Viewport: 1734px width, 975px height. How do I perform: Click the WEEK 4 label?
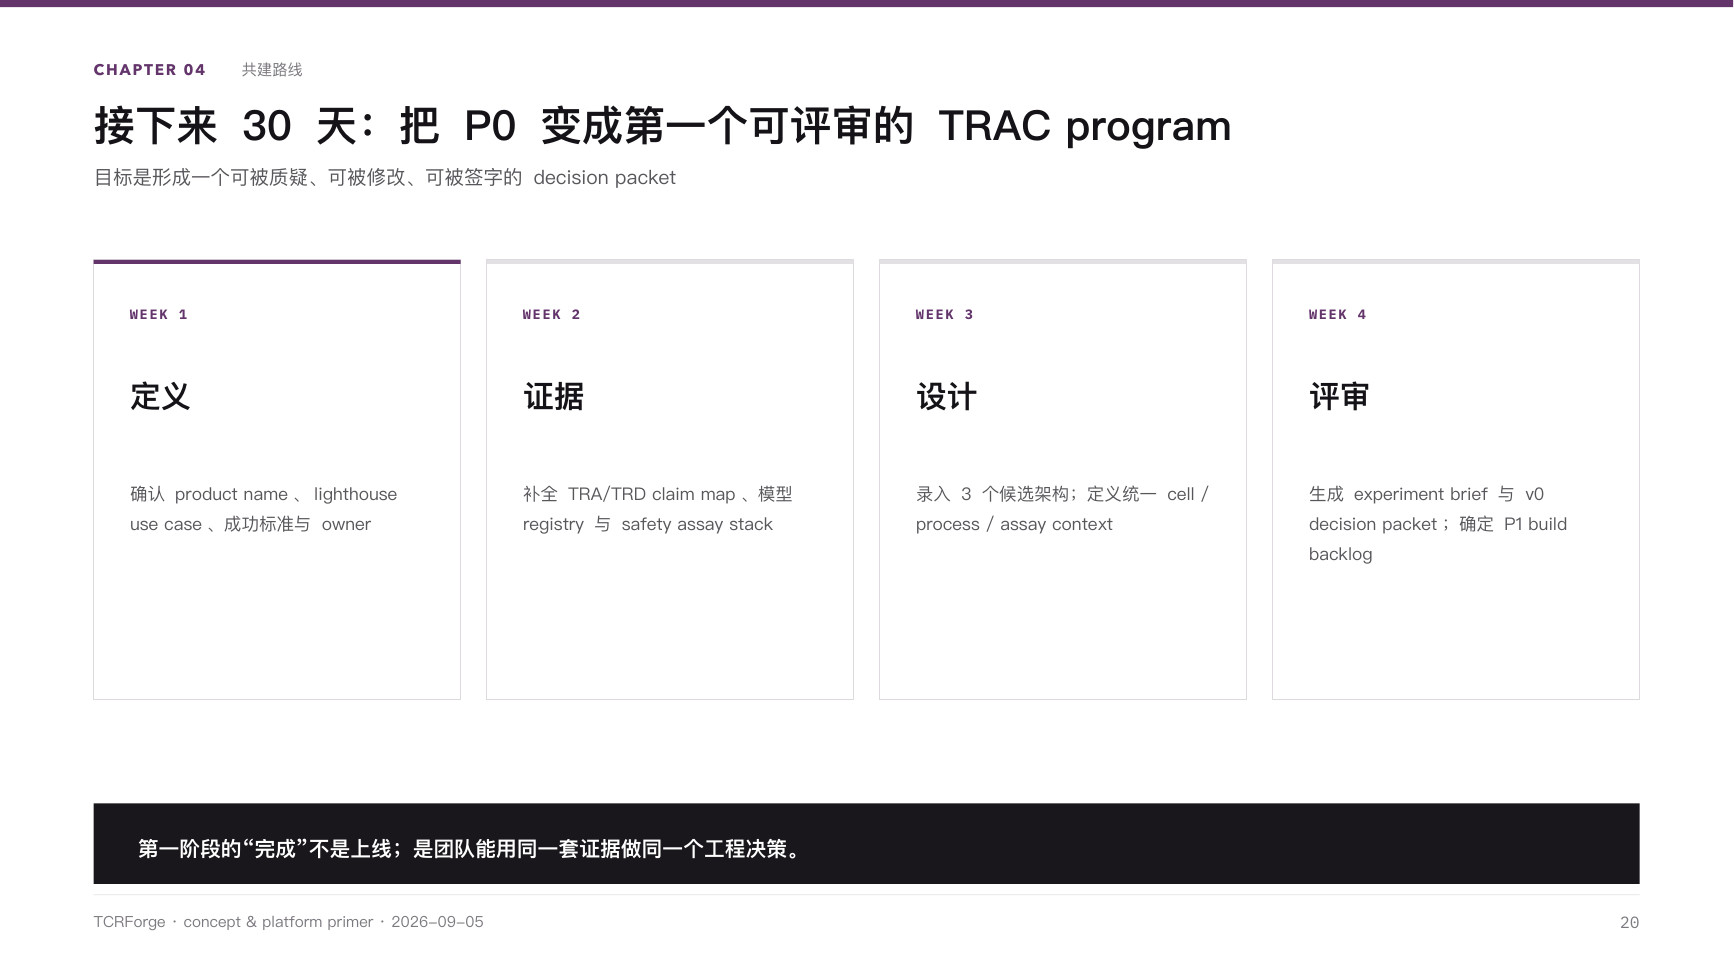tap(1338, 315)
